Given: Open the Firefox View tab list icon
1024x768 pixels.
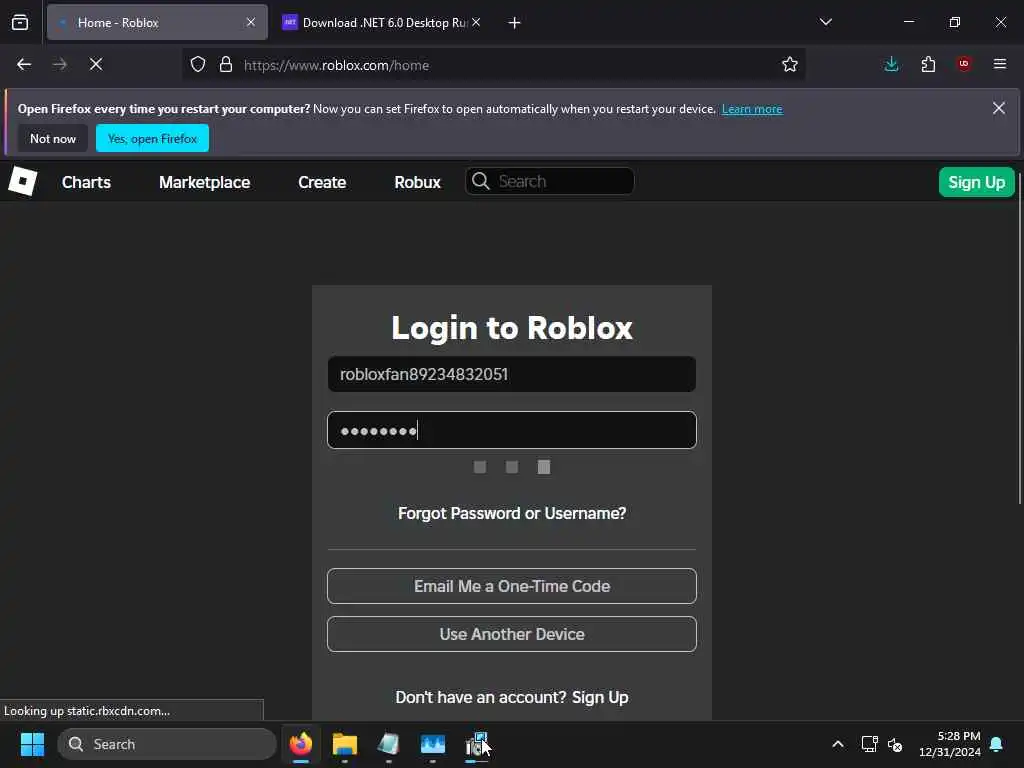Looking at the screenshot, I should (x=20, y=22).
